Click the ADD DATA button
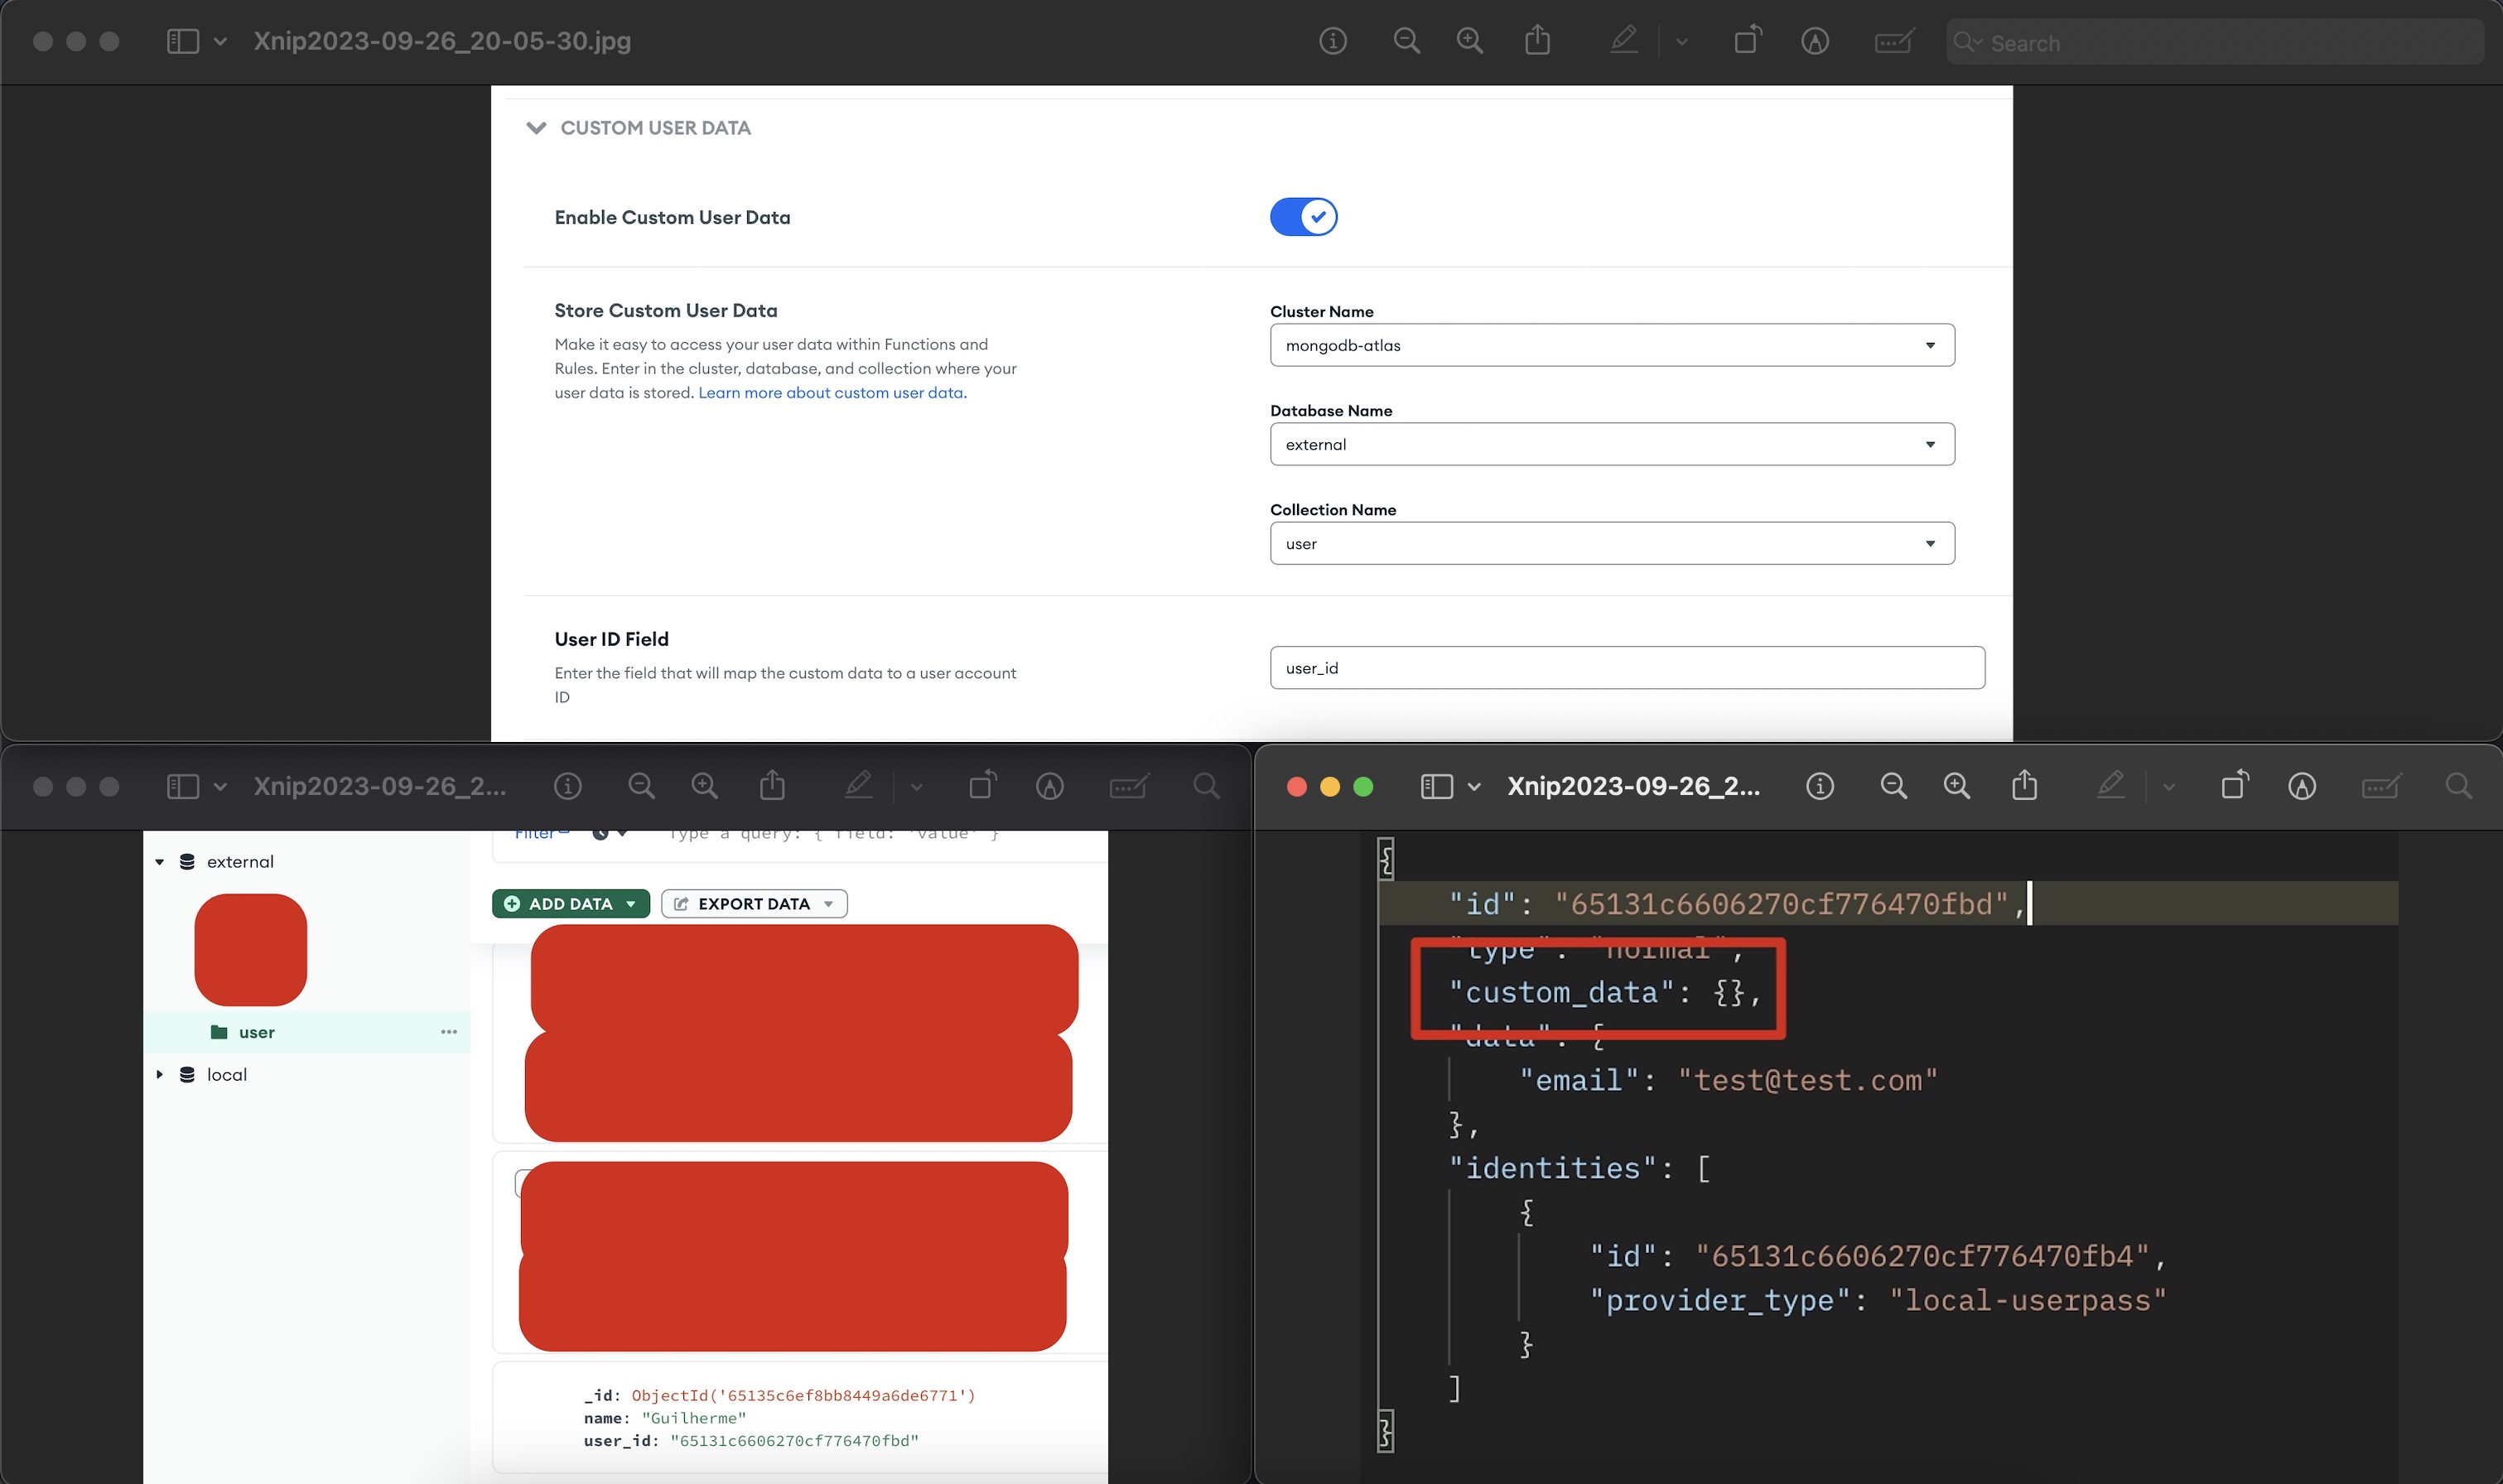Screen dimensions: 2503x1484 click(x=570, y=904)
